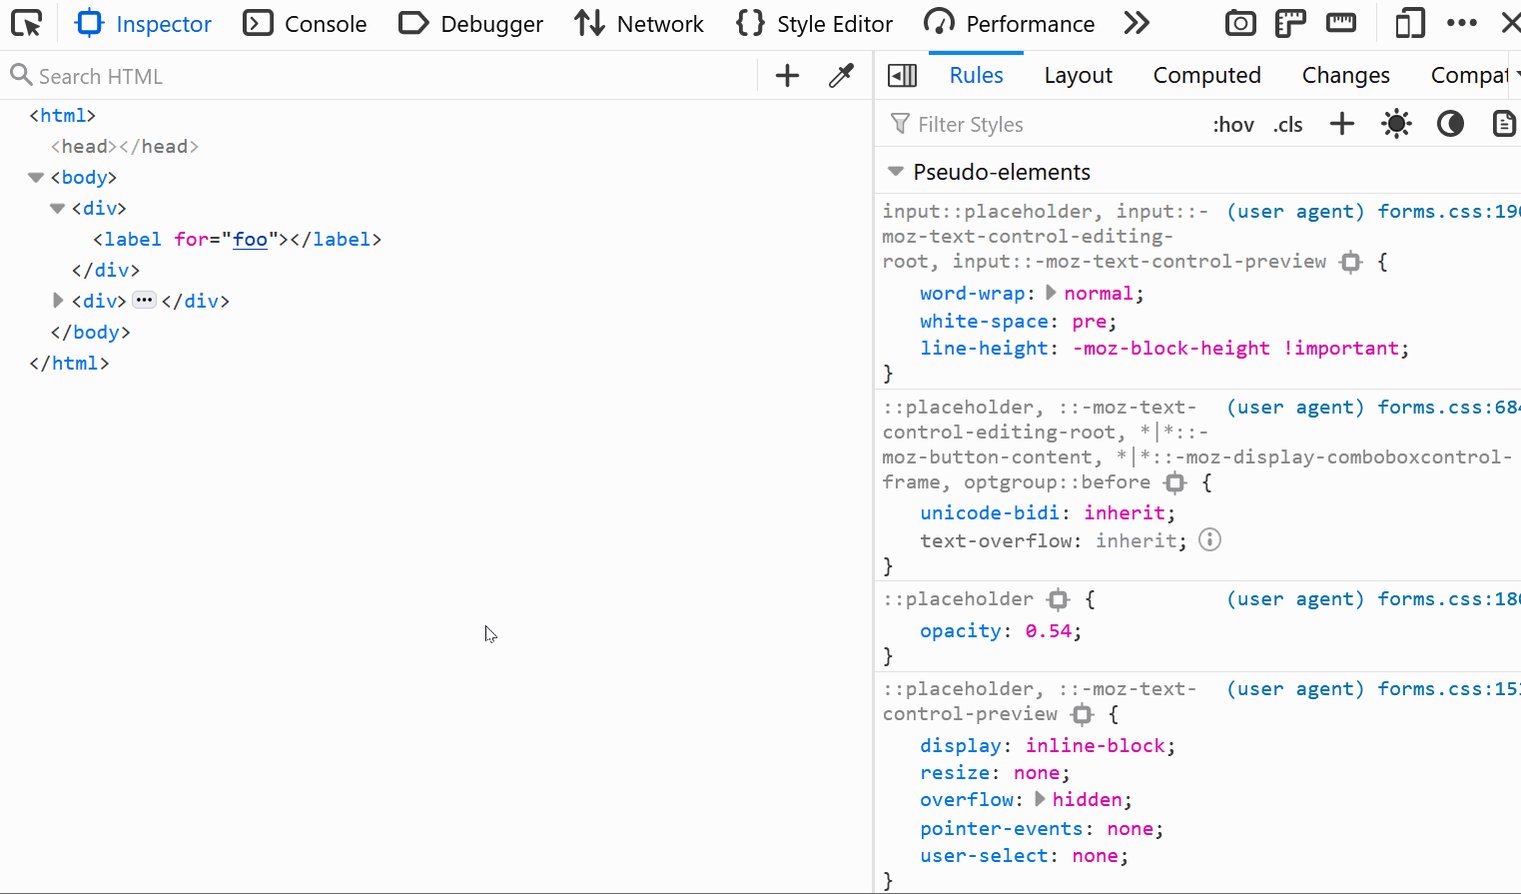
Task: Expand the word-wrap property value
Action: click(x=1051, y=292)
